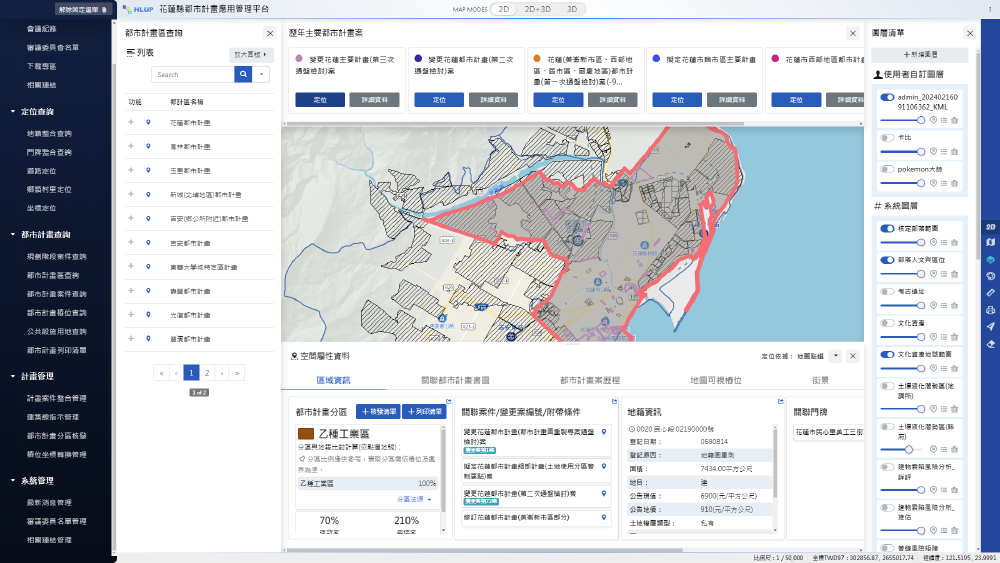The width and height of the screenshot is (1000, 563).
Task: Go to page 2 of the list
Action: pos(207,373)
